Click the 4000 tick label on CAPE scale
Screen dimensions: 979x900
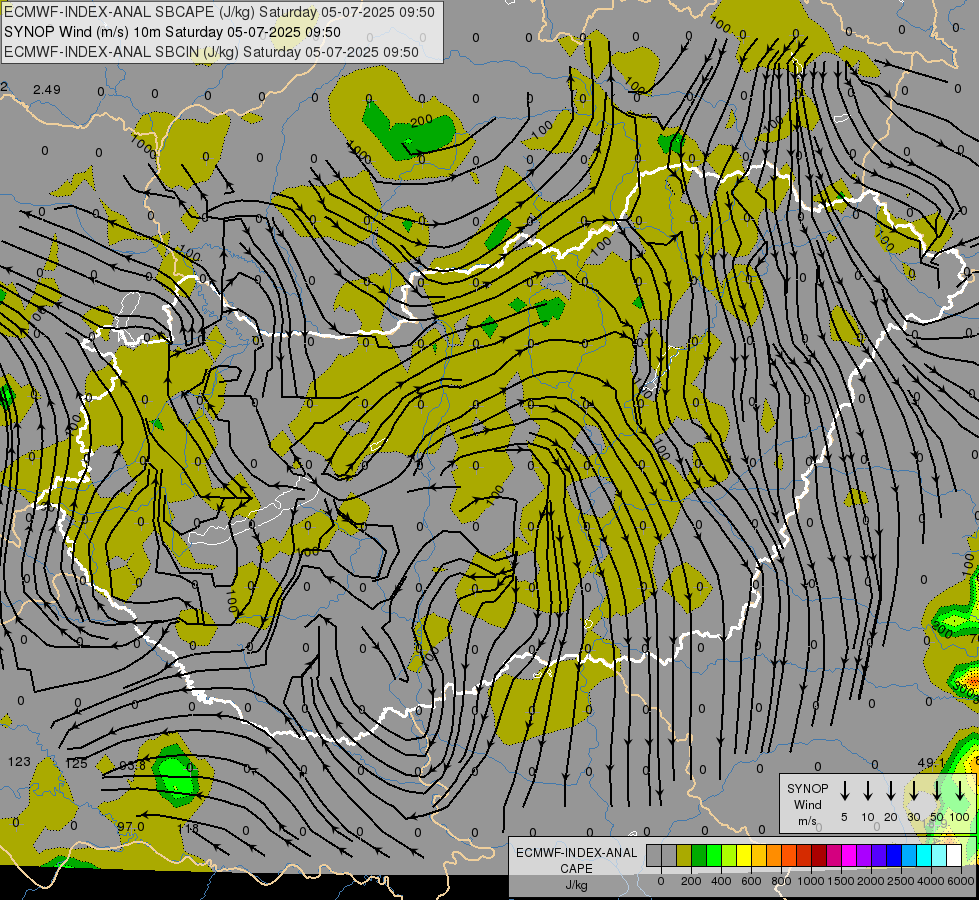[931, 881]
